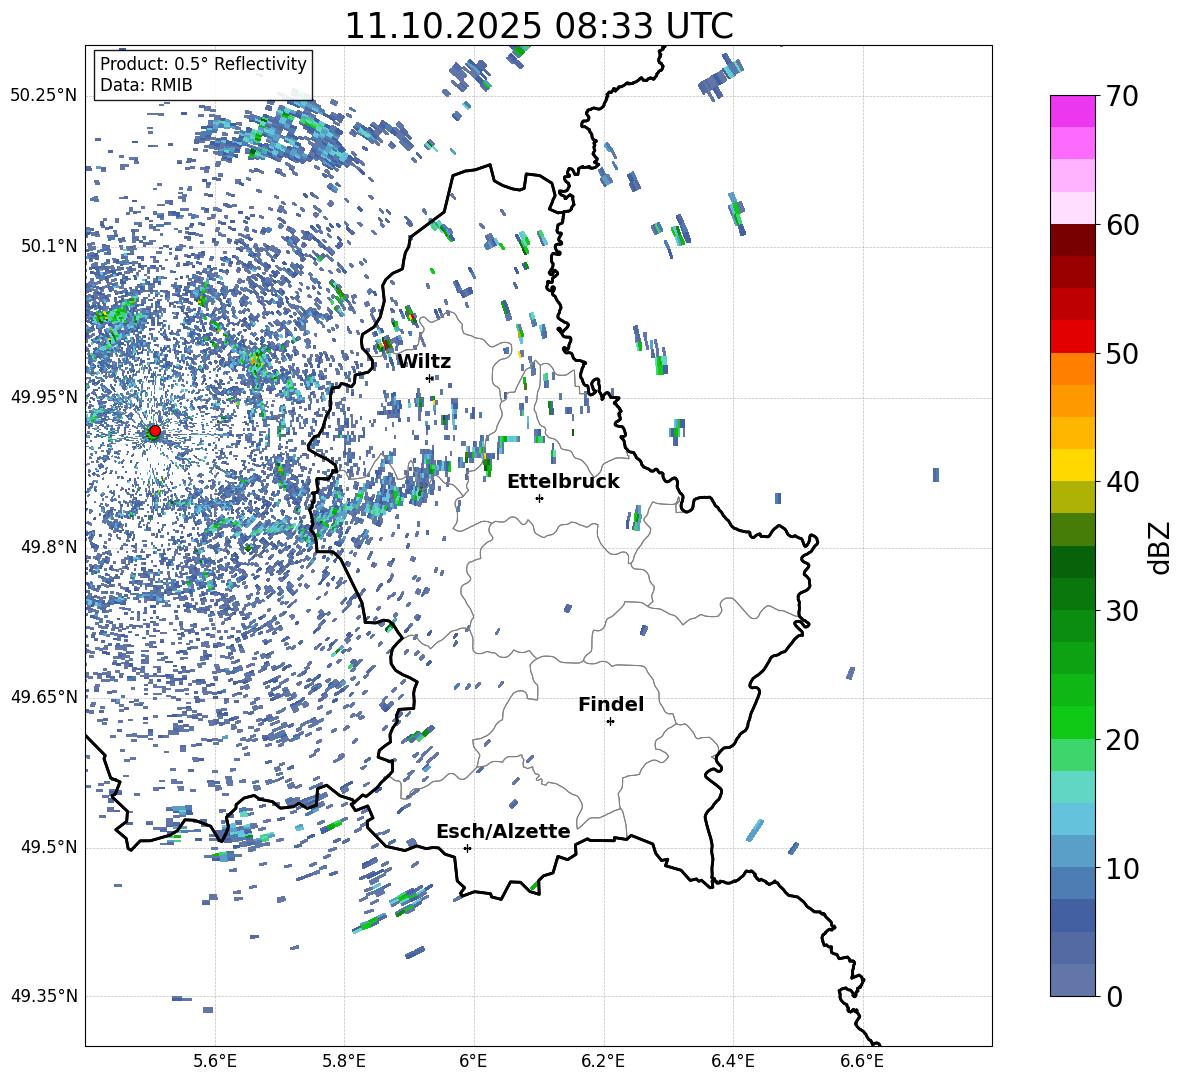The height and width of the screenshot is (1081, 1184).
Task: Pick the bright green swatch above 20 dBZ
Action: pyautogui.click(x=1072, y=722)
